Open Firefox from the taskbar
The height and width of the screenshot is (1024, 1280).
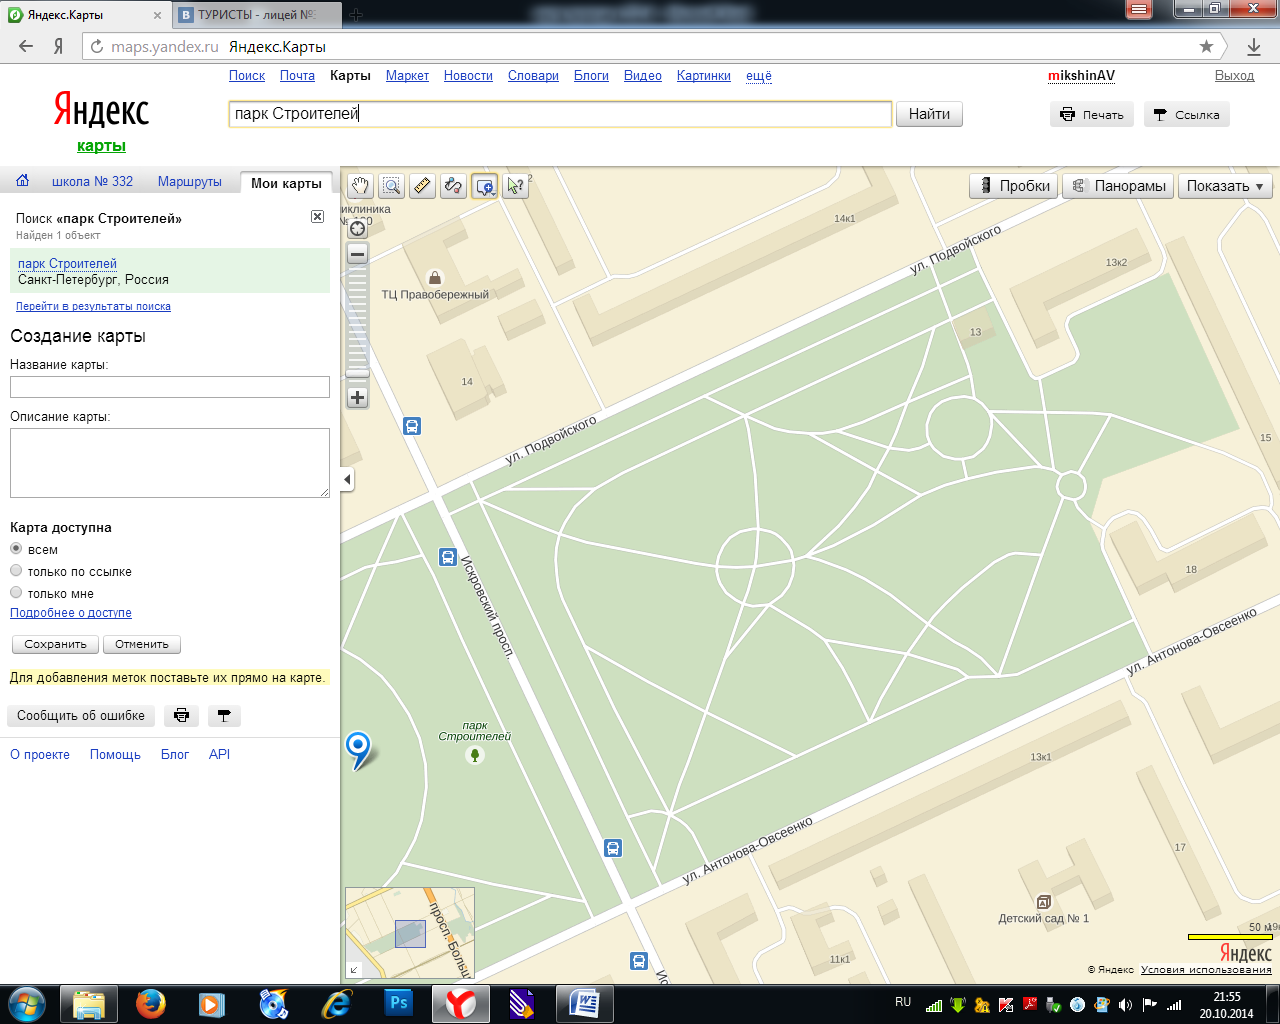[151, 1003]
